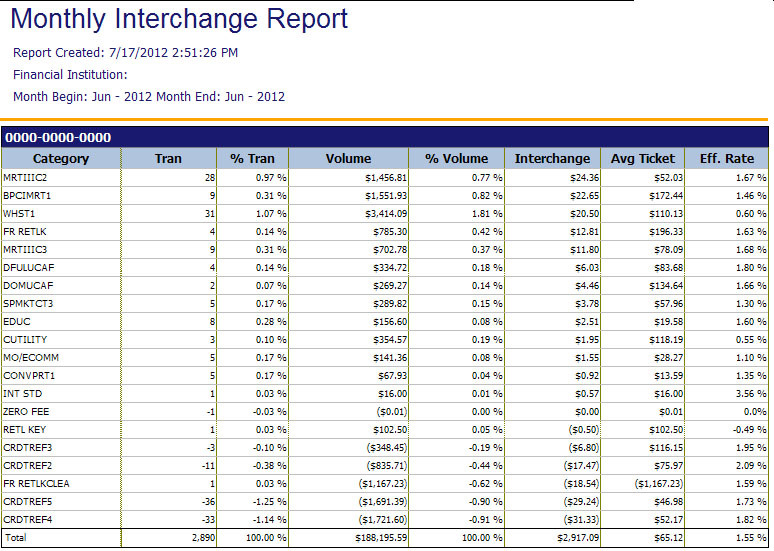Click the Total row label
Screen dimensions: 774x551
tap(15, 537)
